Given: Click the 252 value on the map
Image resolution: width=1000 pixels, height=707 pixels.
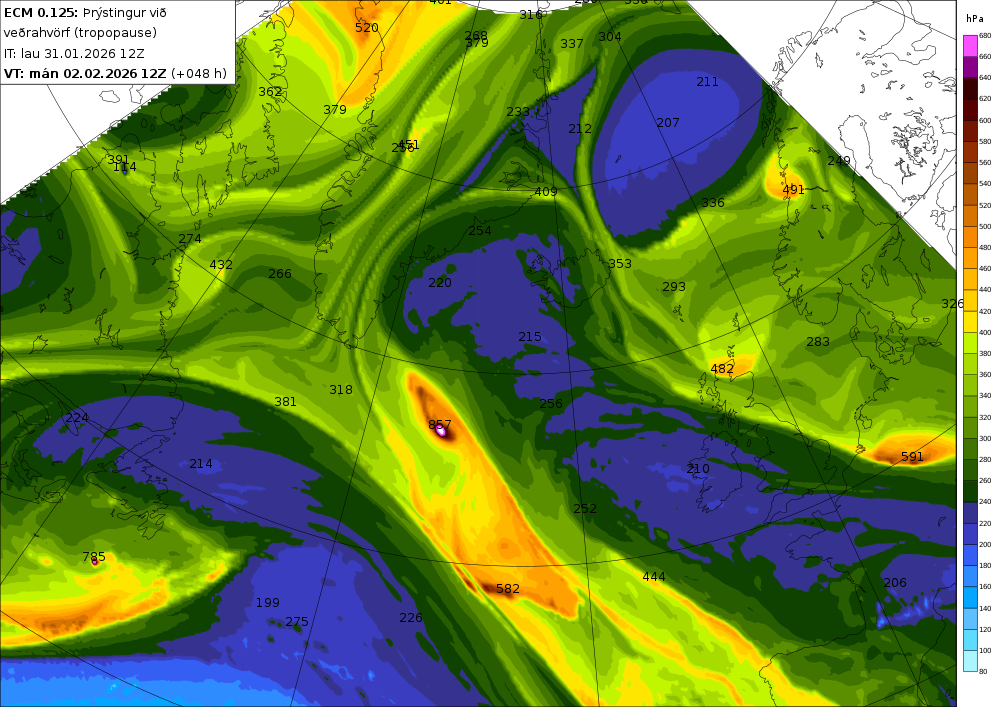Looking at the screenshot, I should (x=585, y=509).
